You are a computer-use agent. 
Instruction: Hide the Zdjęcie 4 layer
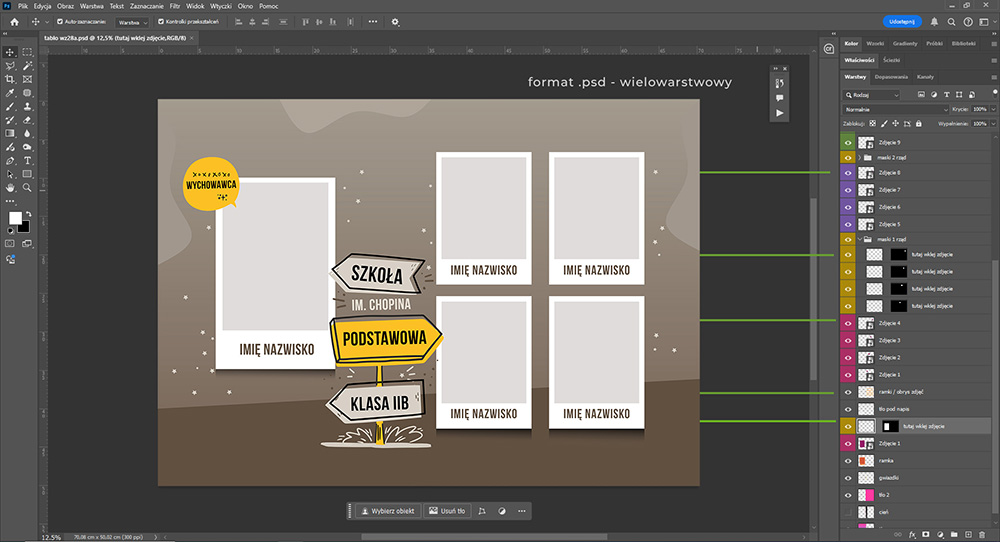(x=848, y=323)
